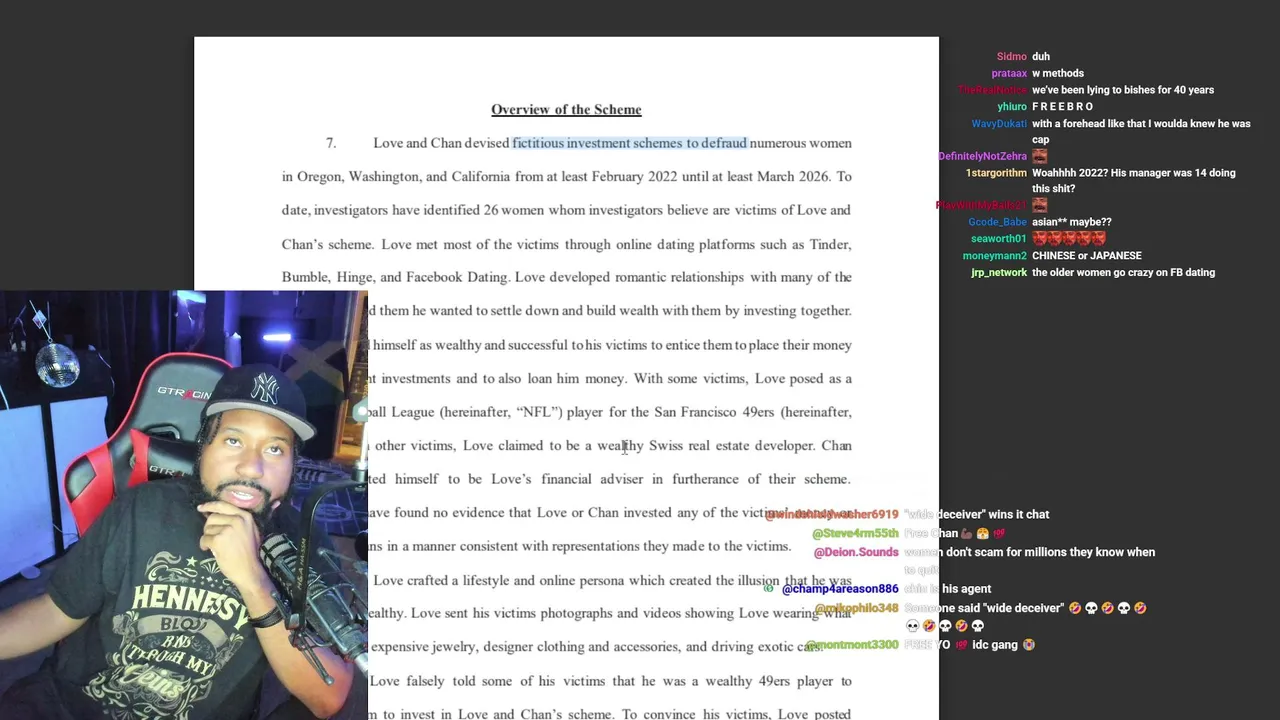Image resolution: width=1280 pixels, height=720 pixels.
Task: Click the emote row in seaworth01's message
Action: [x=1069, y=239]
